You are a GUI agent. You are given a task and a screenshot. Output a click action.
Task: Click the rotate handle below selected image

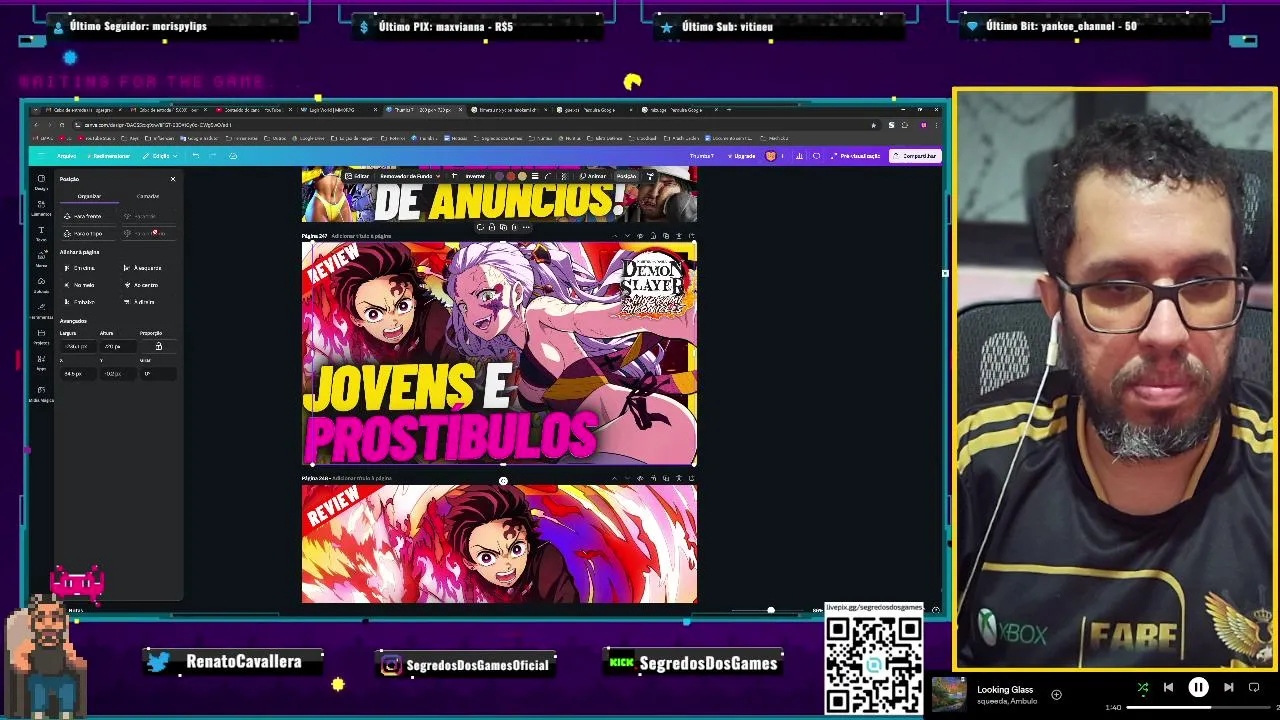point(503,481)
